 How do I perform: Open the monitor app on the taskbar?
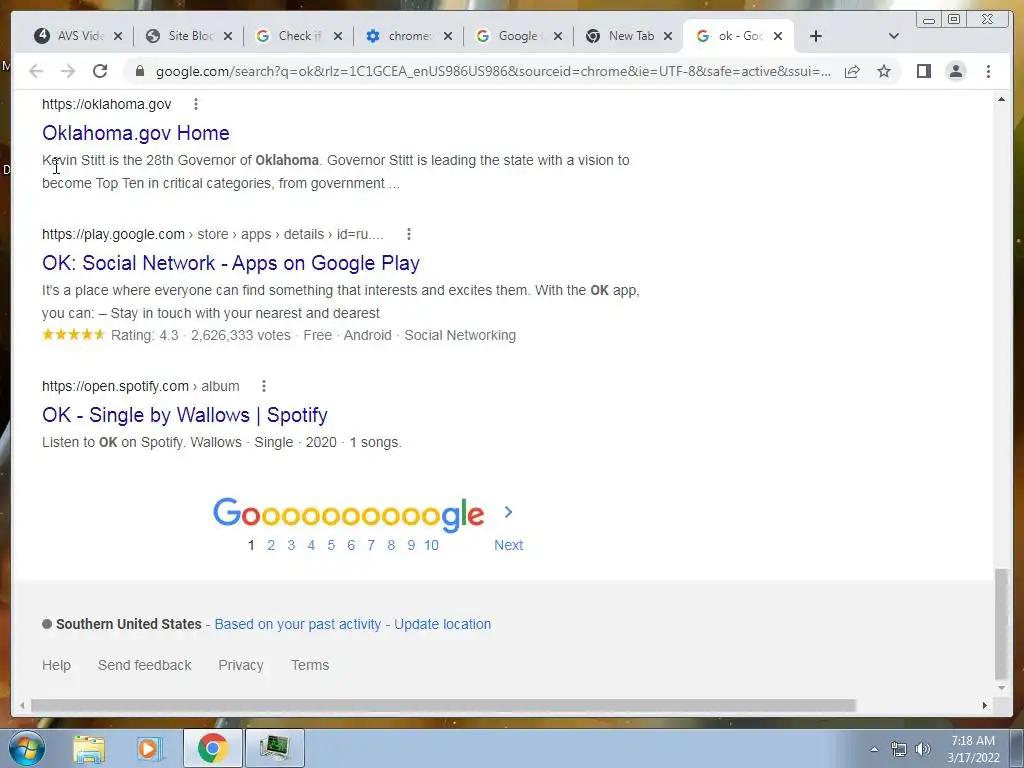[274, 748]
